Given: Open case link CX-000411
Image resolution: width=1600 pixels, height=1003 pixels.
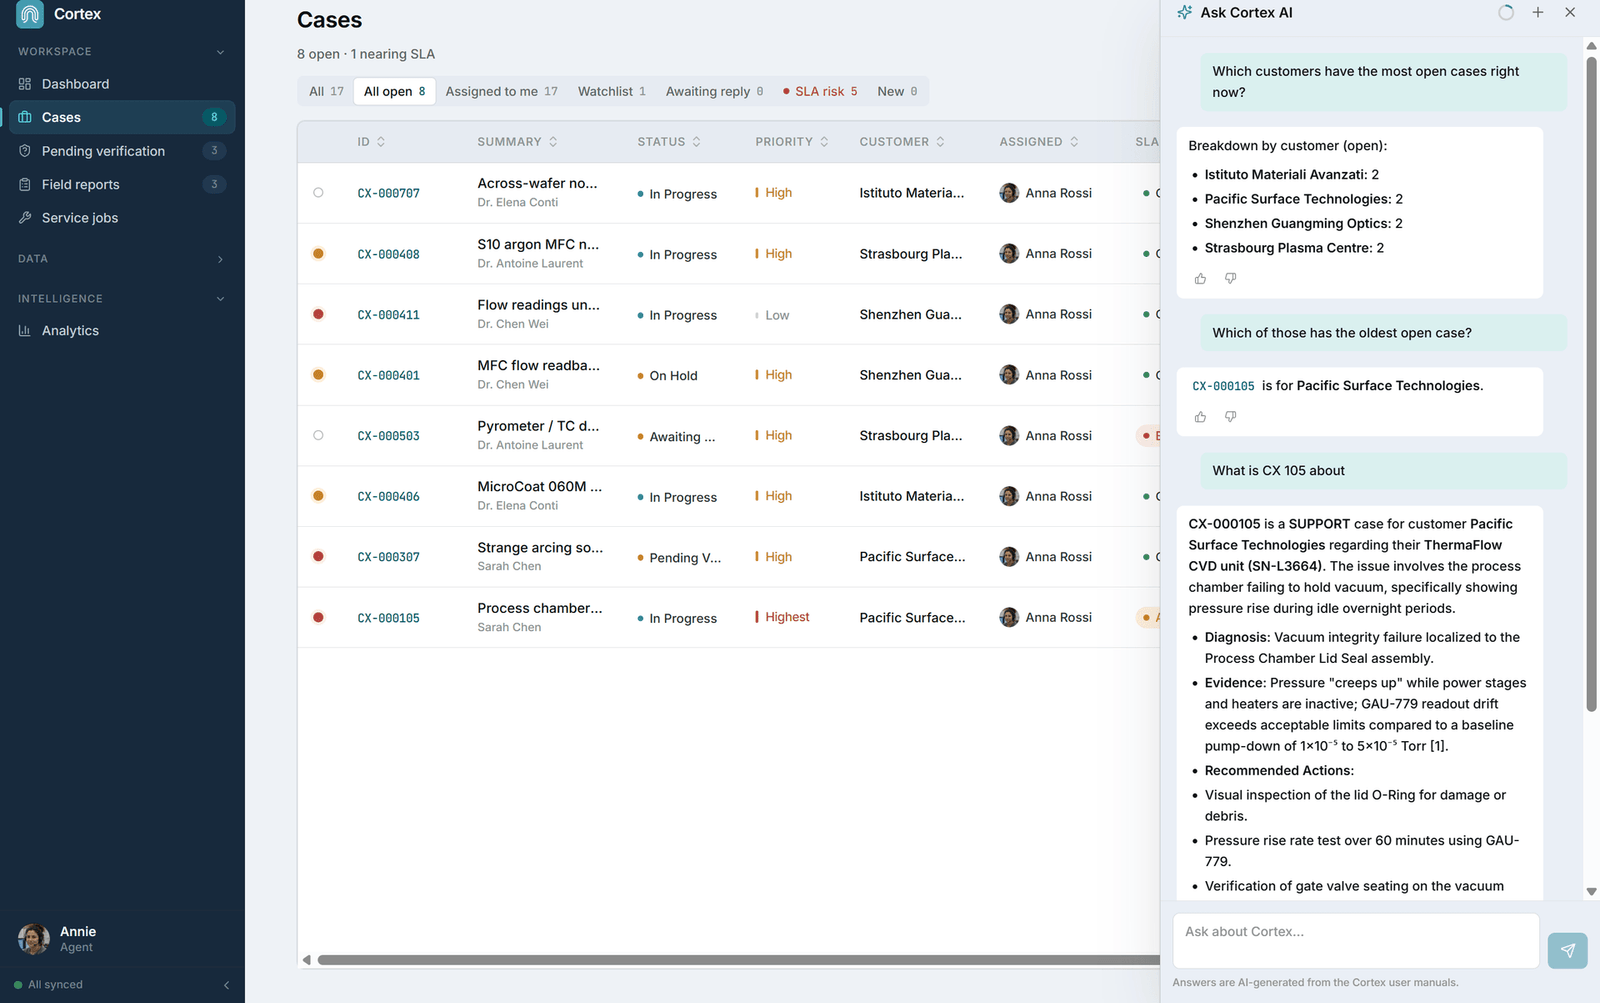Looking at the screenshot, I should [x=388, y=315].
